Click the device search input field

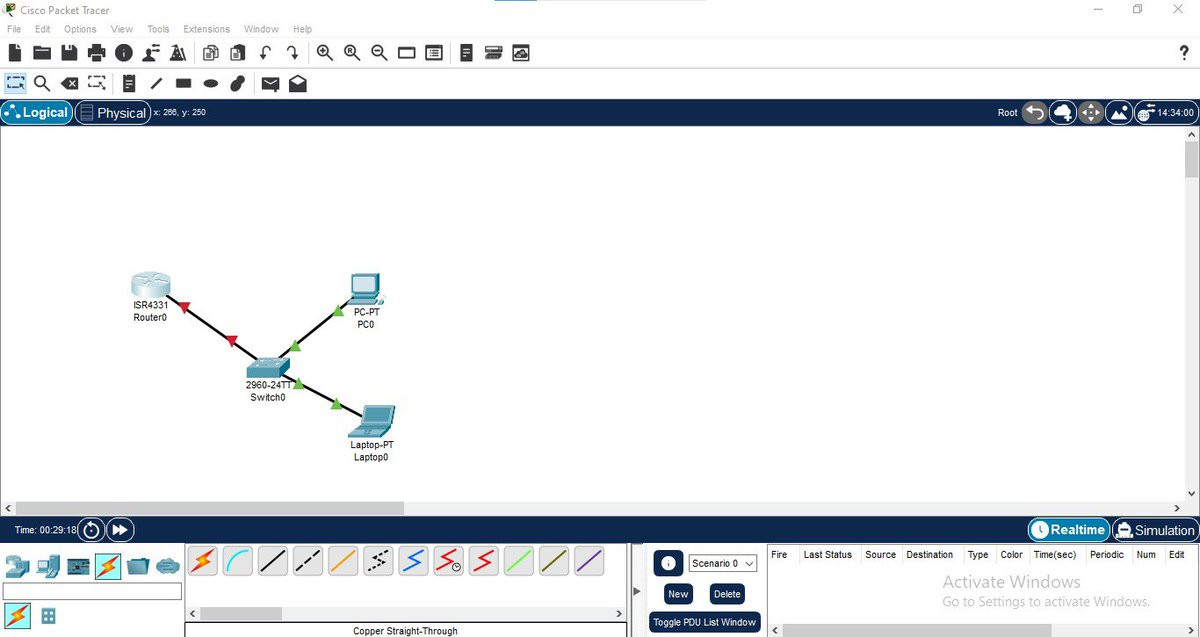[92, 592]
